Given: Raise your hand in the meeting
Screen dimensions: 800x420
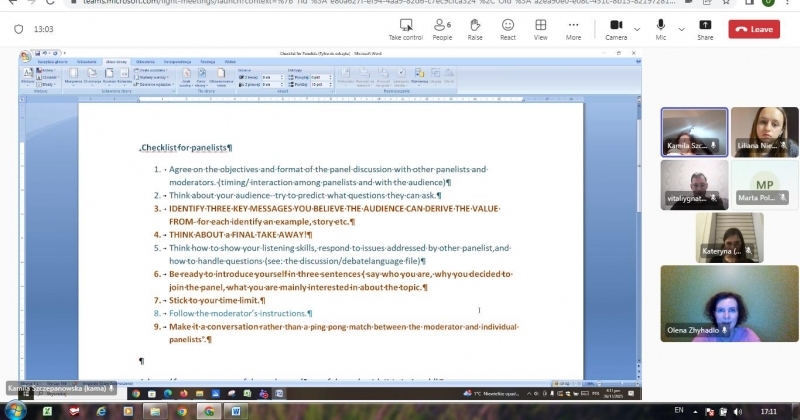Looking at the screenshot, I should tap(474, 29).
